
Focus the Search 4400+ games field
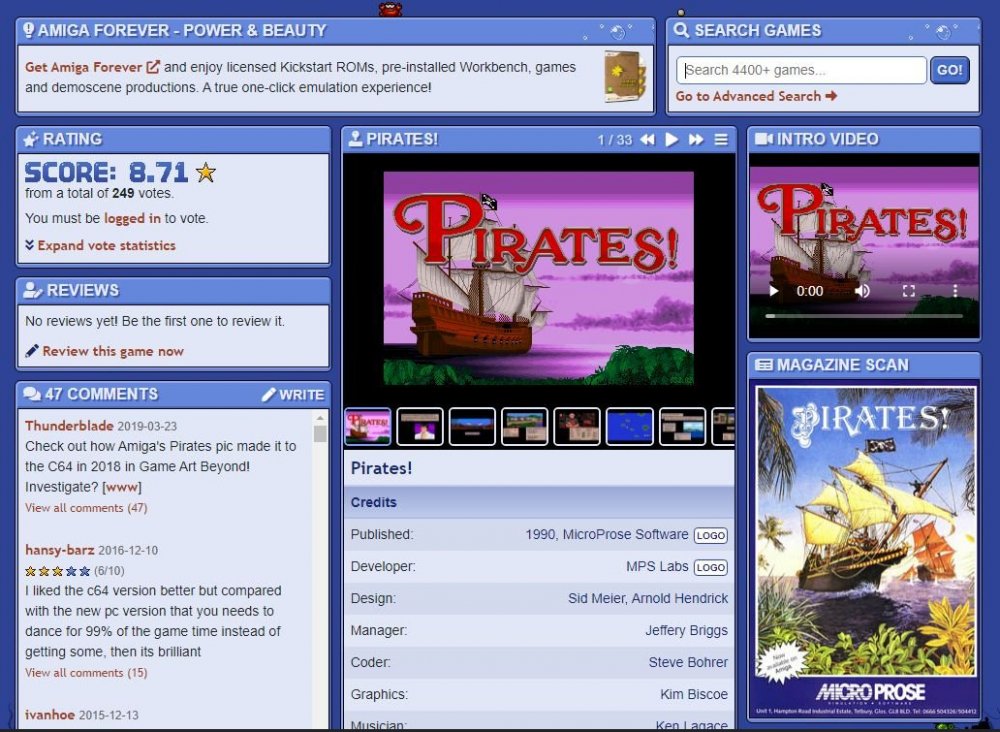click(x=801, y=70)
